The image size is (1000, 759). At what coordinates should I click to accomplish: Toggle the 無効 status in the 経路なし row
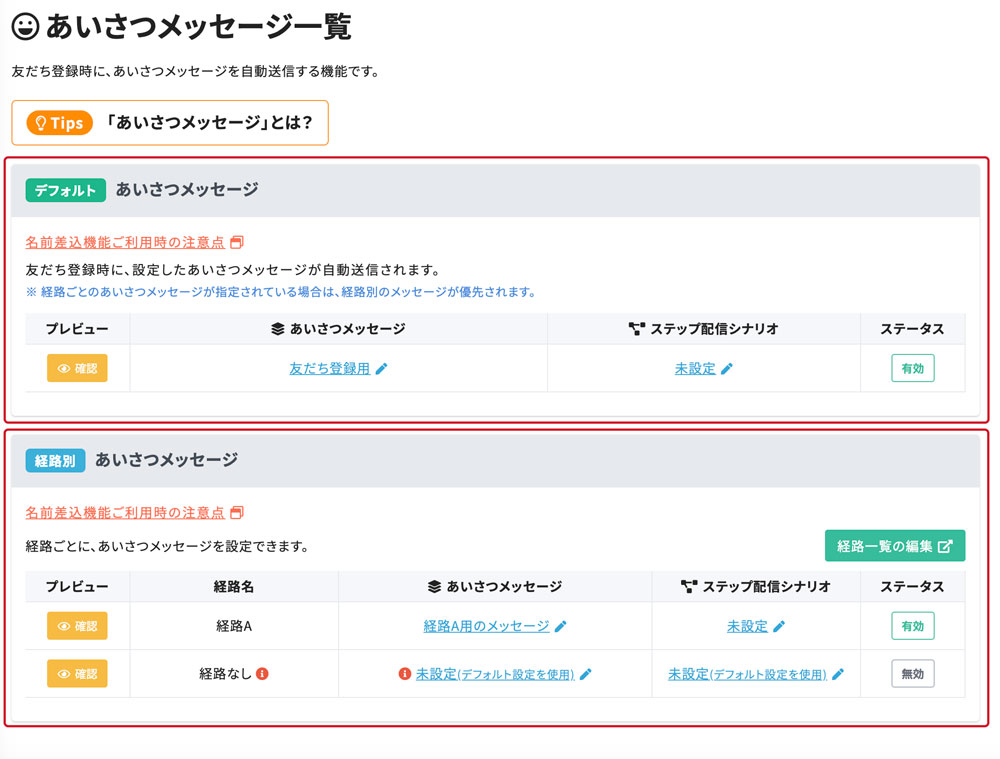913,674
